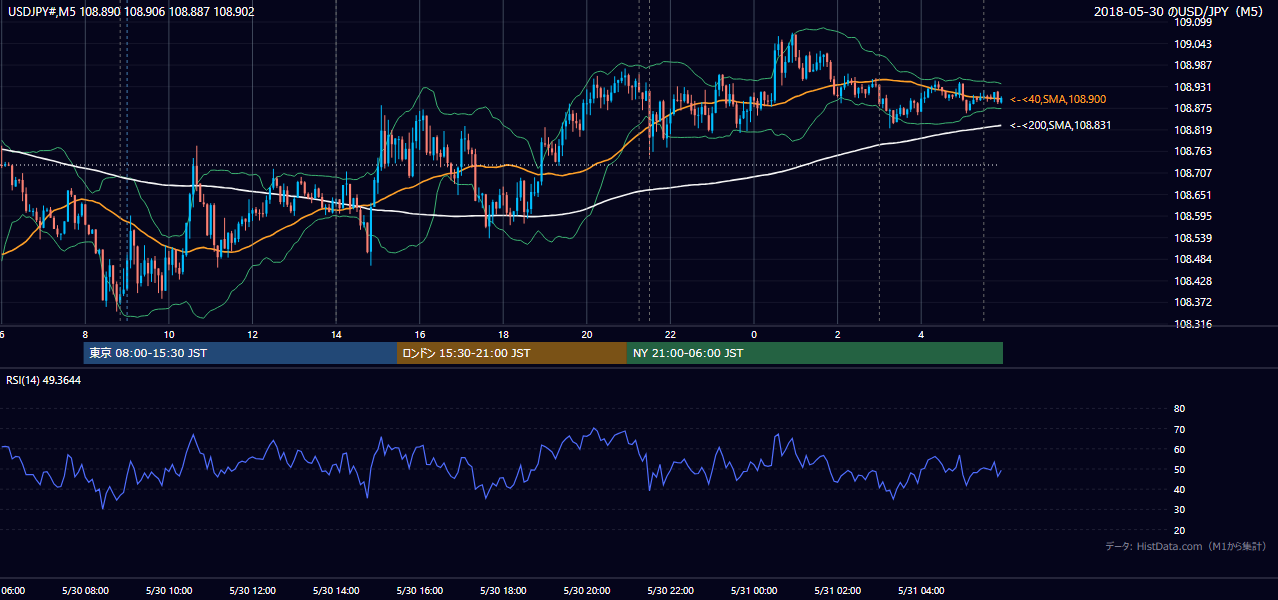The width and height of the screenshot is (1278, 600).
Task: Click RSI level 60 on the scale
Action: tap(1179, 449)
